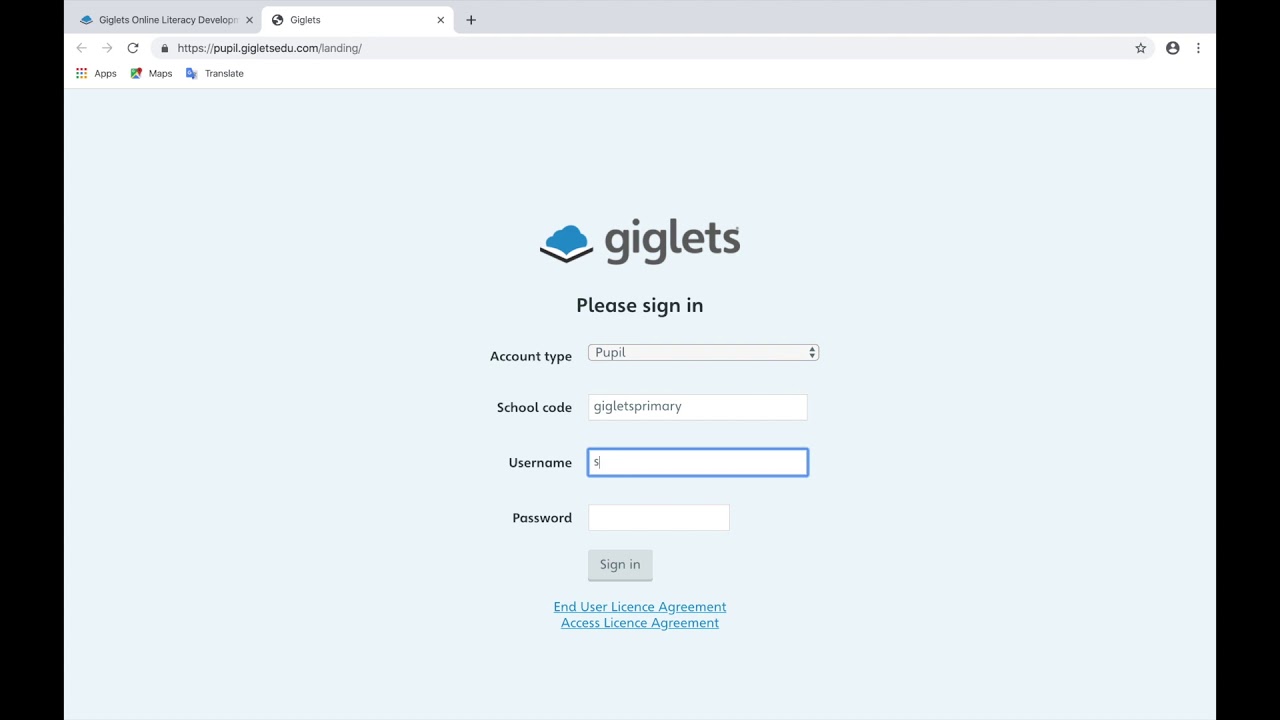Close the Giglets Online Literacy tab
The width and height of the screenshot is (1280, 720).
pyautogui.click(x=249, y=20)
